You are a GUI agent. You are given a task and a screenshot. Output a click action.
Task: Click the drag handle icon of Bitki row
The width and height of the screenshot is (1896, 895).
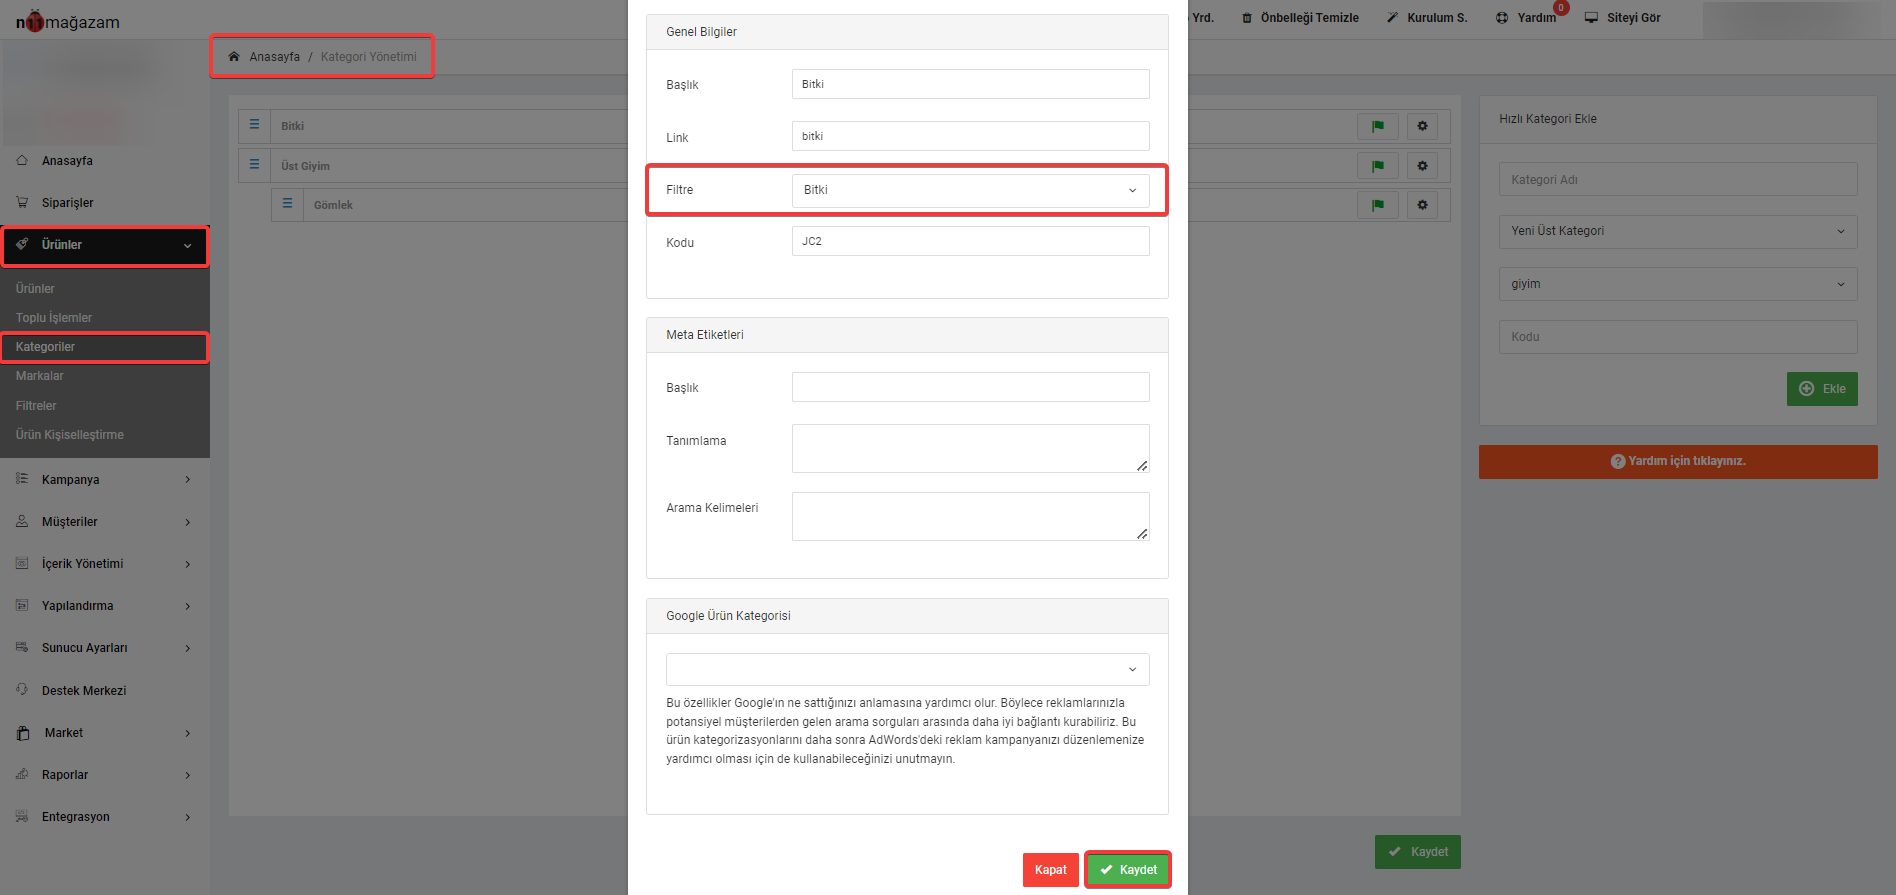click(254, 125)
